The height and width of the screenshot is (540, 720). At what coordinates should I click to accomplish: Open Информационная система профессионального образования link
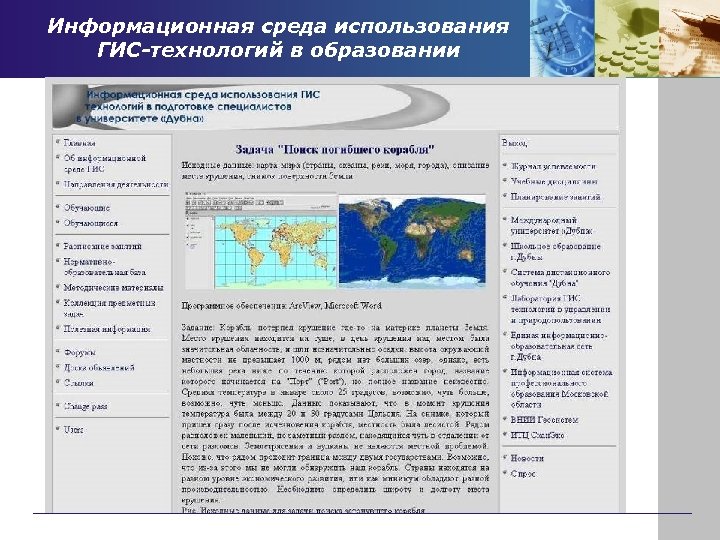[x=562, y=388]
